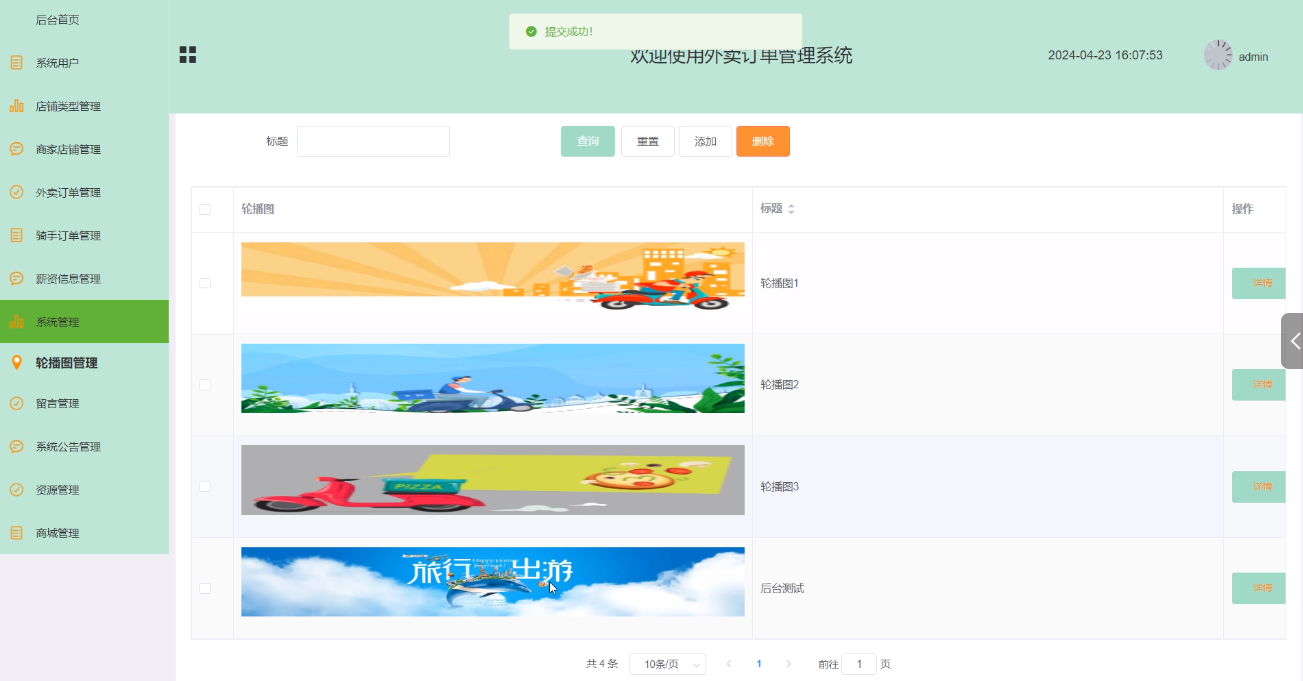1303x681 pixels.
Task: Click the 重置 reset button
Action: pos(648,141)
